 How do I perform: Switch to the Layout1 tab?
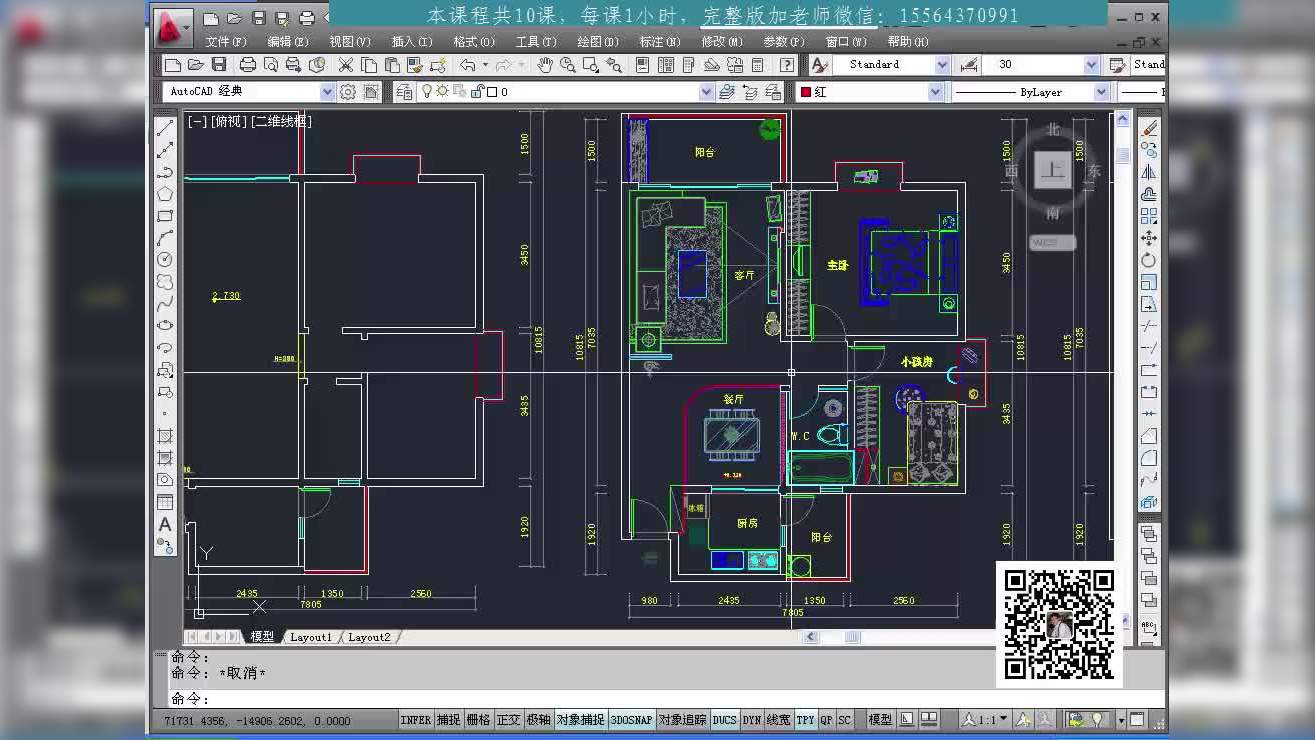(x=311, y=636)
